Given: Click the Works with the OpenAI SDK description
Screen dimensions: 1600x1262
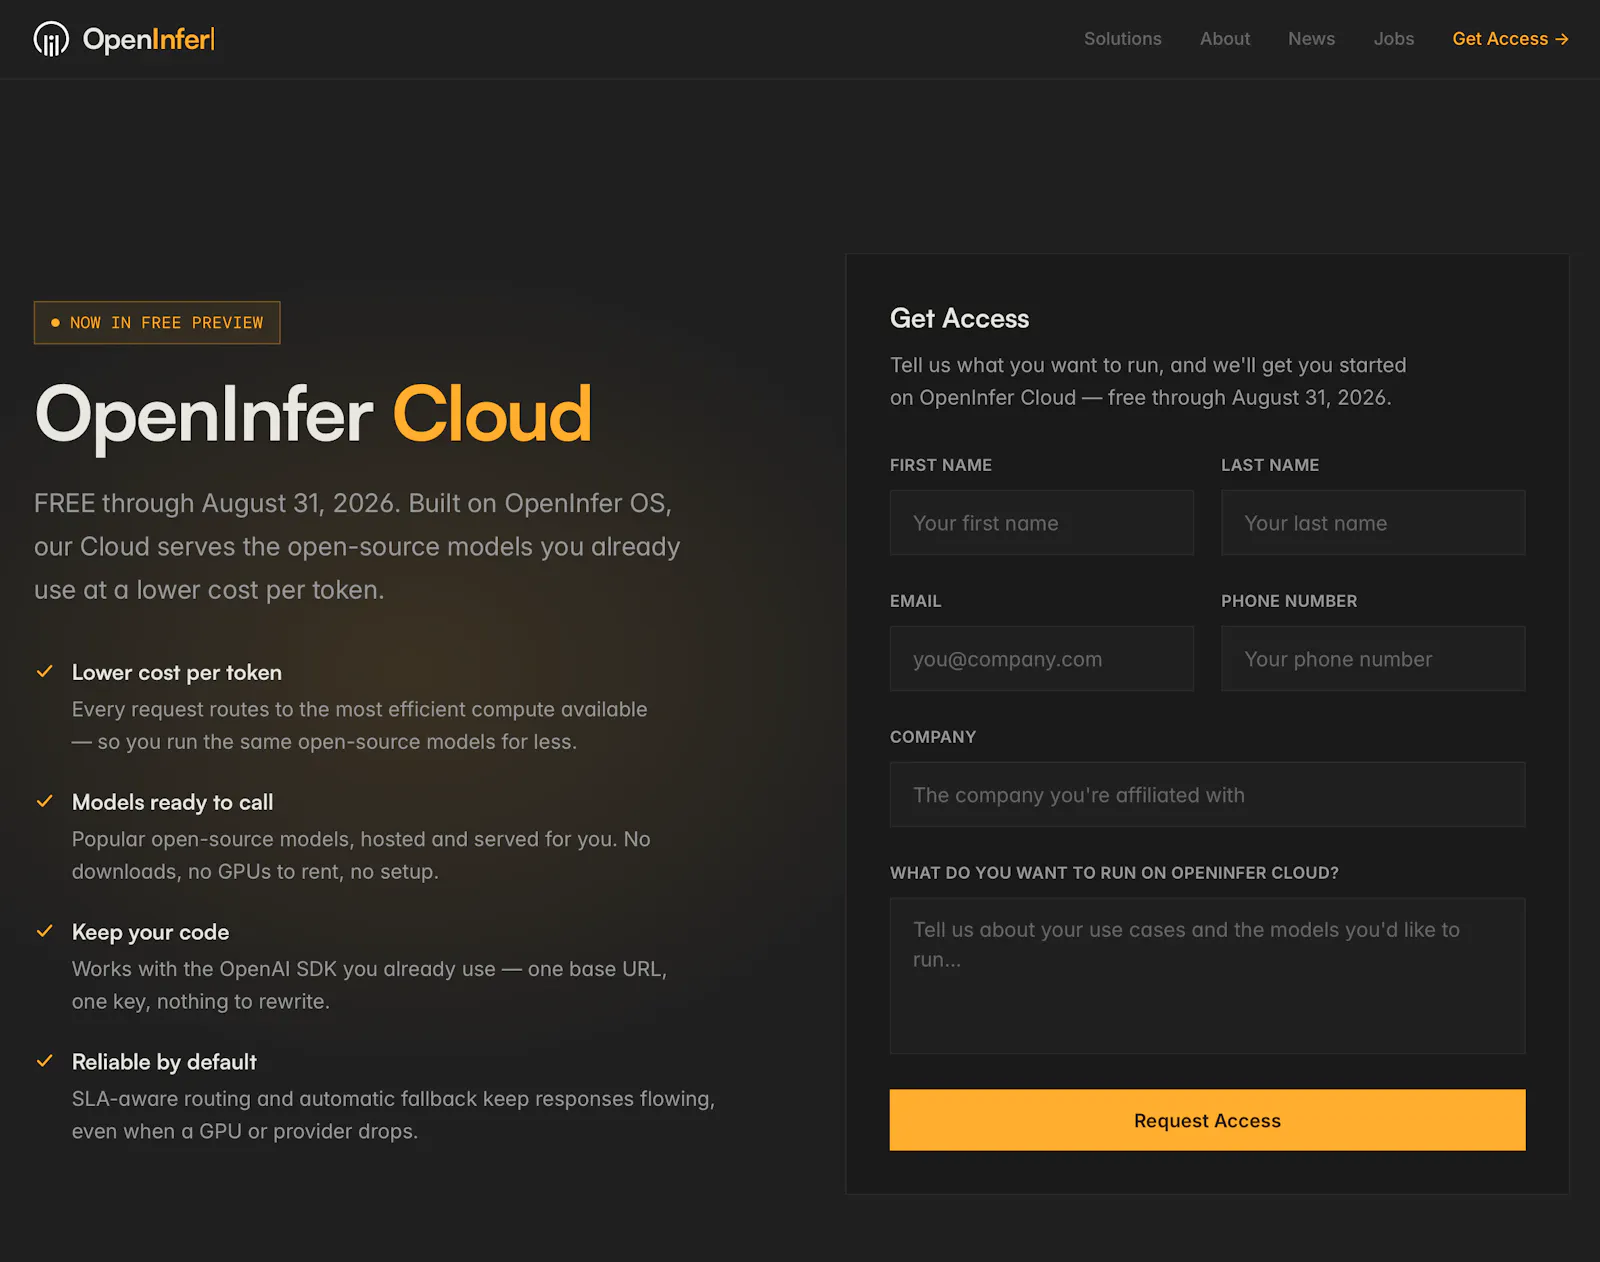Looking at the screenshot, I should (369, 985).
